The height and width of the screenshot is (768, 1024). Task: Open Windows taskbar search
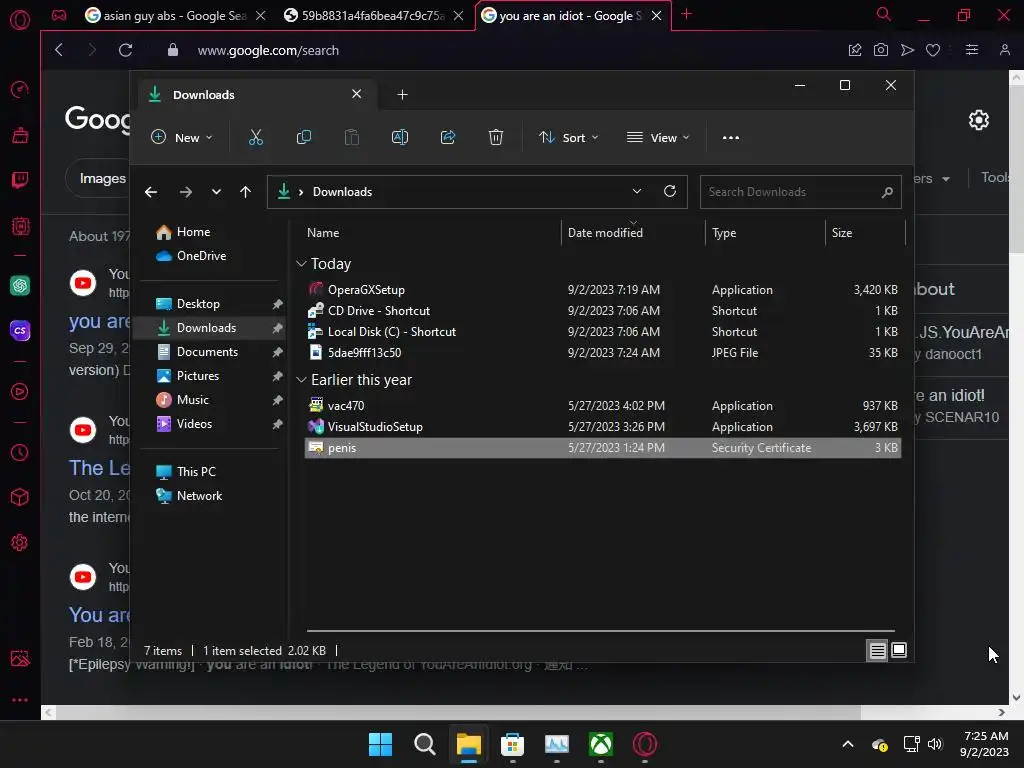coord(424,744)
